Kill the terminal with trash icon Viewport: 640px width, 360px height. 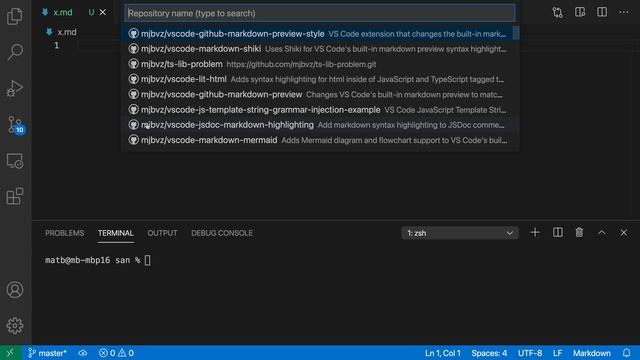579,233
